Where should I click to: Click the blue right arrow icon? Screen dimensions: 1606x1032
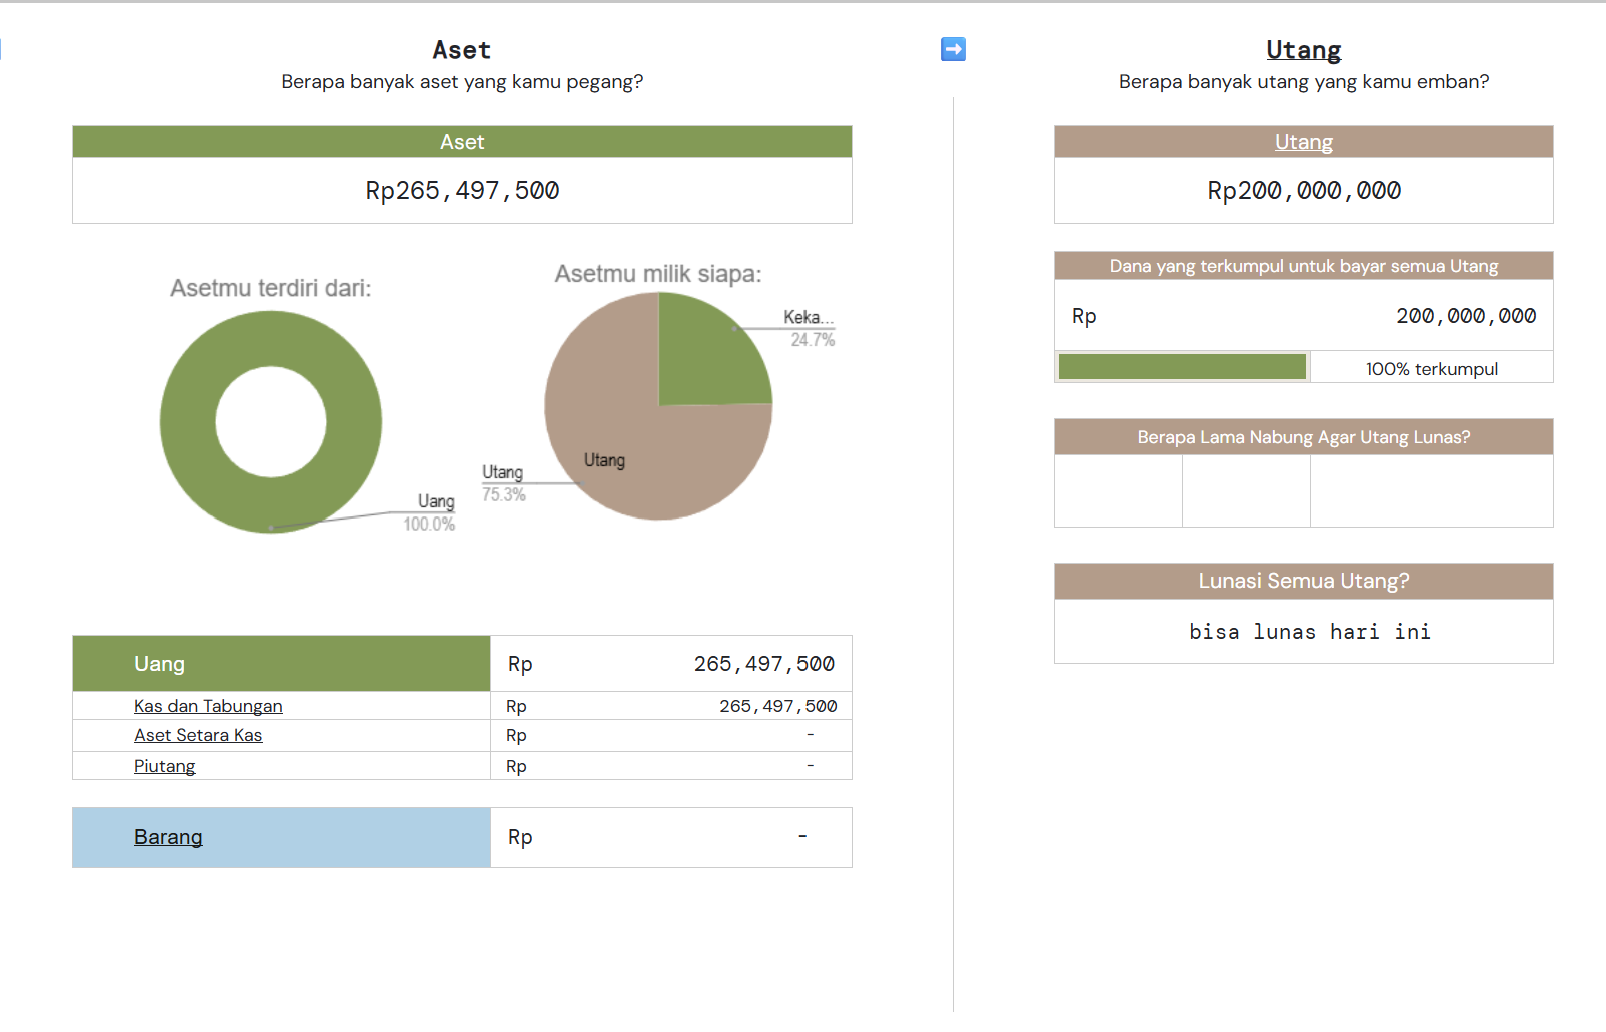pos(953,49)
